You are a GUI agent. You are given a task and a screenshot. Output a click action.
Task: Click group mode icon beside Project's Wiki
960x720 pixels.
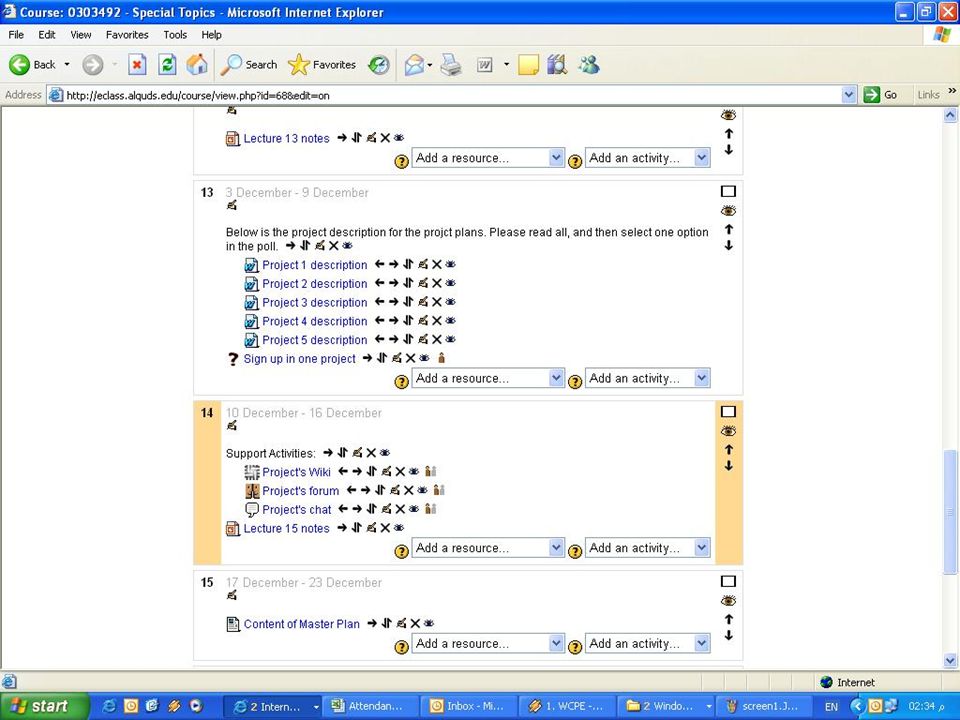430,471
